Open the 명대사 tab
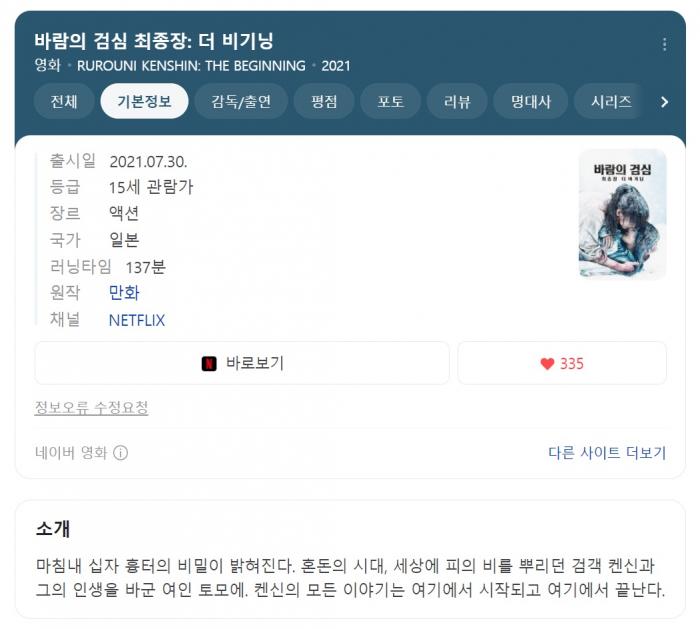This screenshot has width=700, height=629. 530,101
